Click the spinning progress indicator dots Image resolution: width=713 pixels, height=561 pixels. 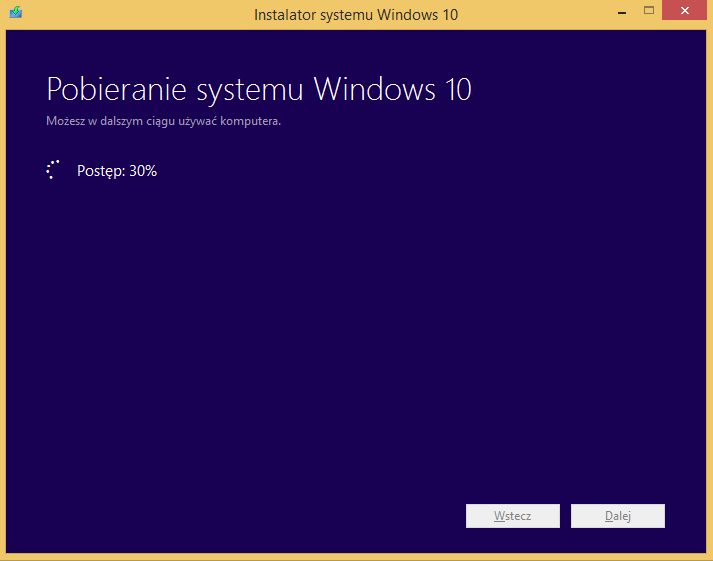pos(54,170)
